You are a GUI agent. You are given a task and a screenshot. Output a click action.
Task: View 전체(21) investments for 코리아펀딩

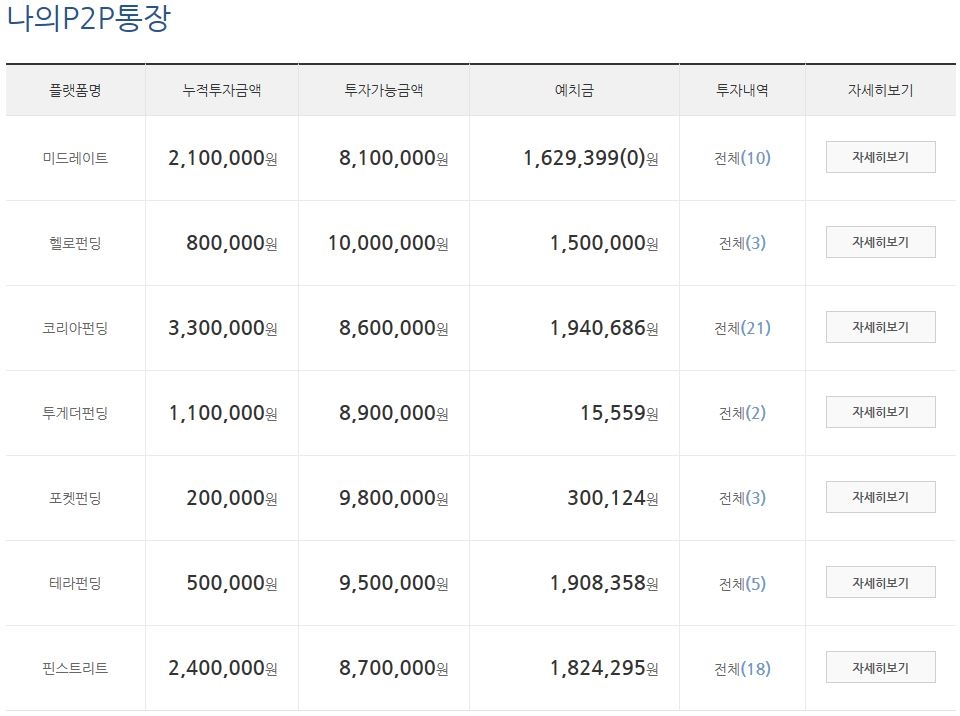coord(742,328)
